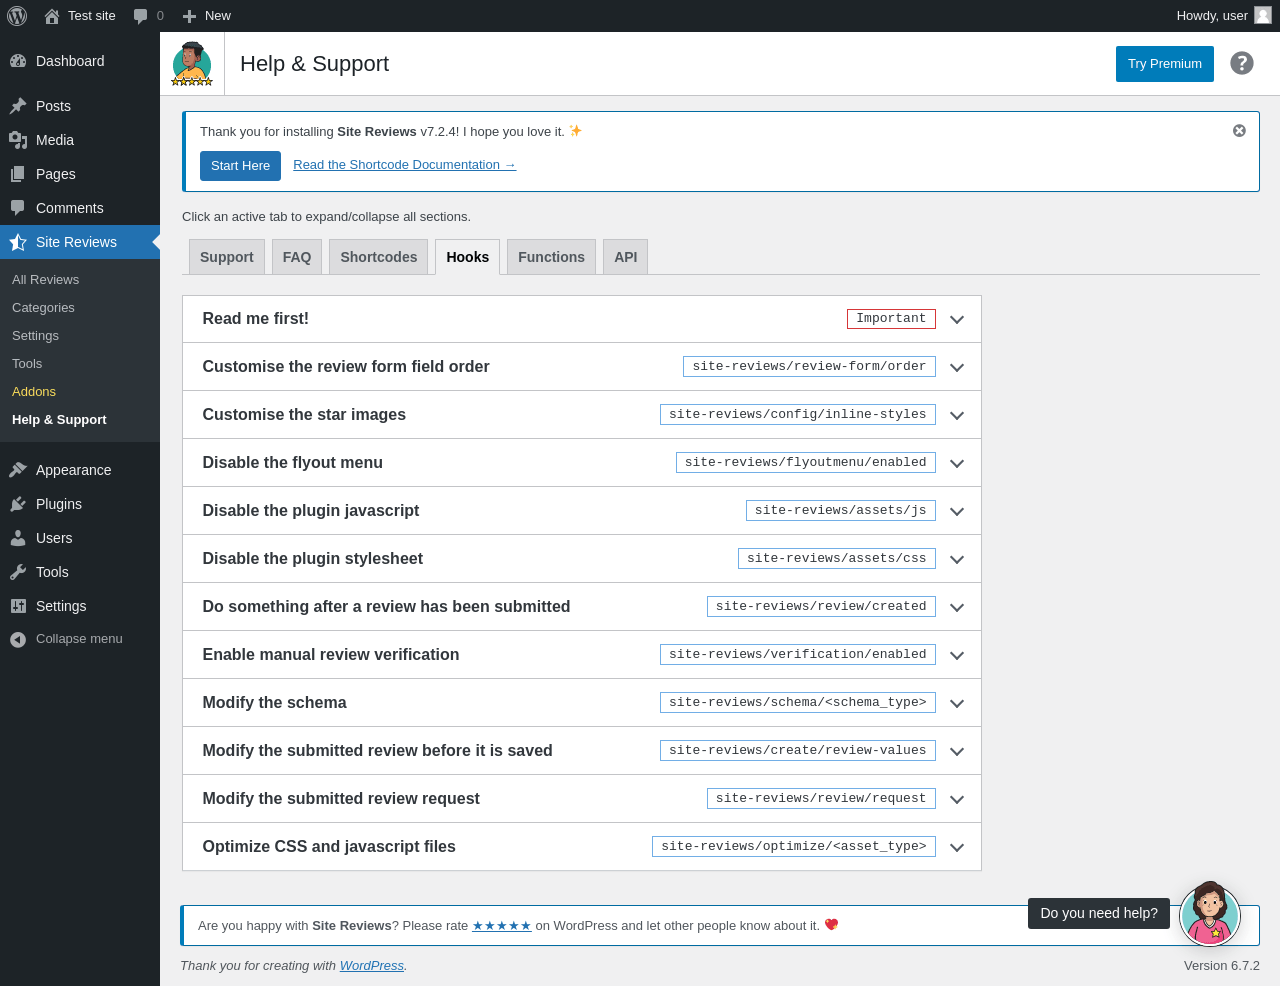
Task: Click the Collapse menu arrow icon
Action: (18, 640)
